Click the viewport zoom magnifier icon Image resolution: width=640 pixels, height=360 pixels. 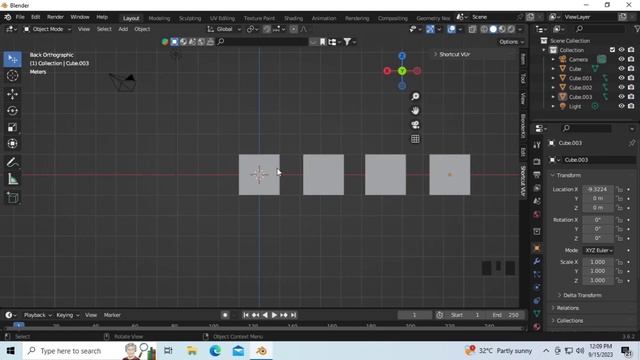click(415, 96)
